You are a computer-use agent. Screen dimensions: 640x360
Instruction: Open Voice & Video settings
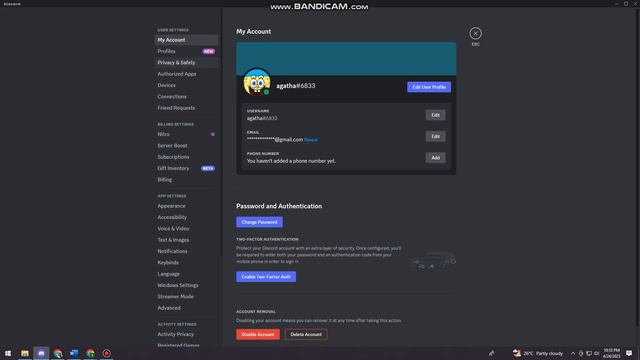pos(186,229)
